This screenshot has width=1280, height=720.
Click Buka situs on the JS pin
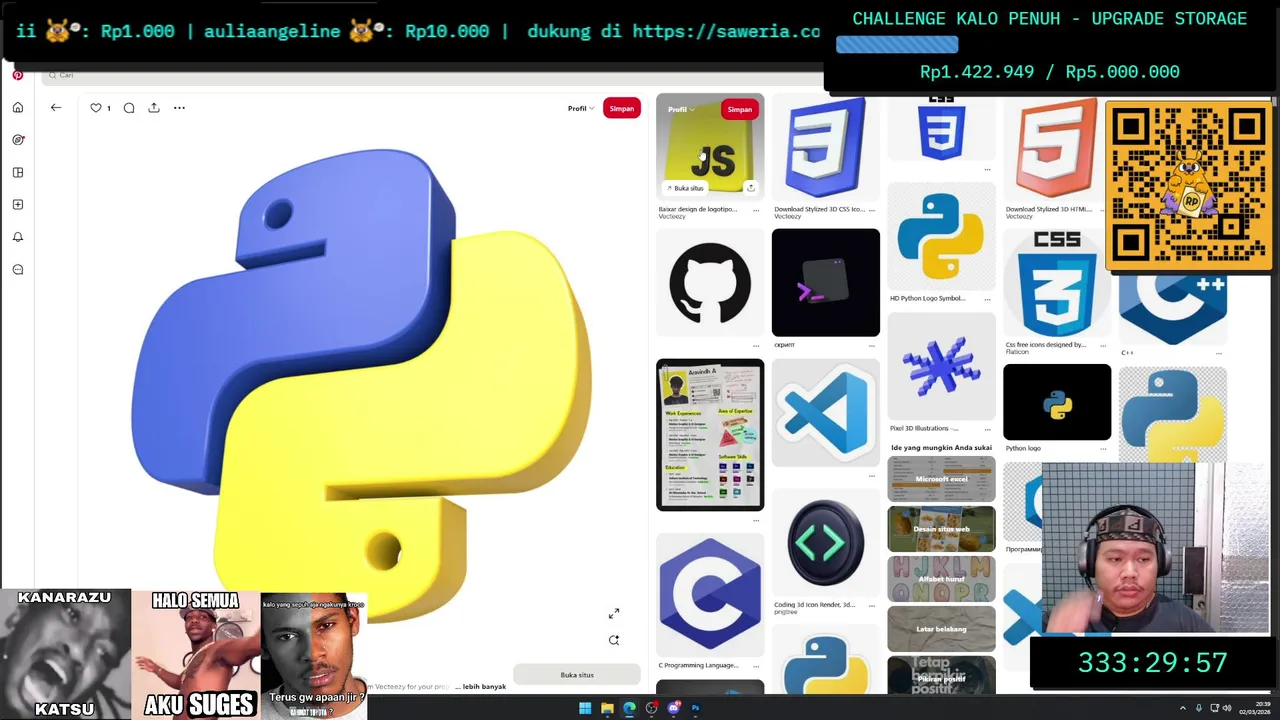point(685,188)
